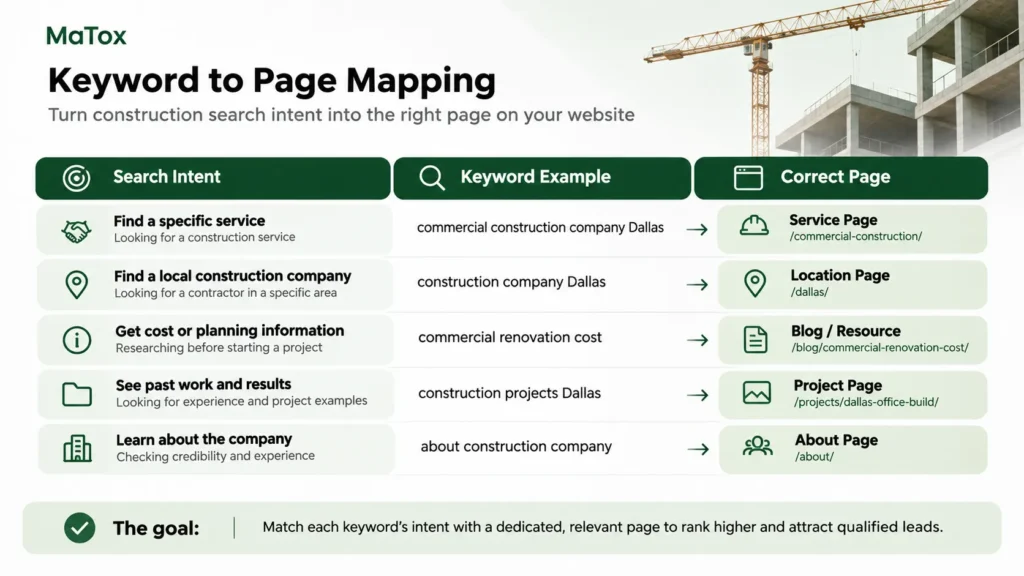Click the target icon beside Search Intent
Viewport: 1024px width, 576px height.
coord(76,178)
